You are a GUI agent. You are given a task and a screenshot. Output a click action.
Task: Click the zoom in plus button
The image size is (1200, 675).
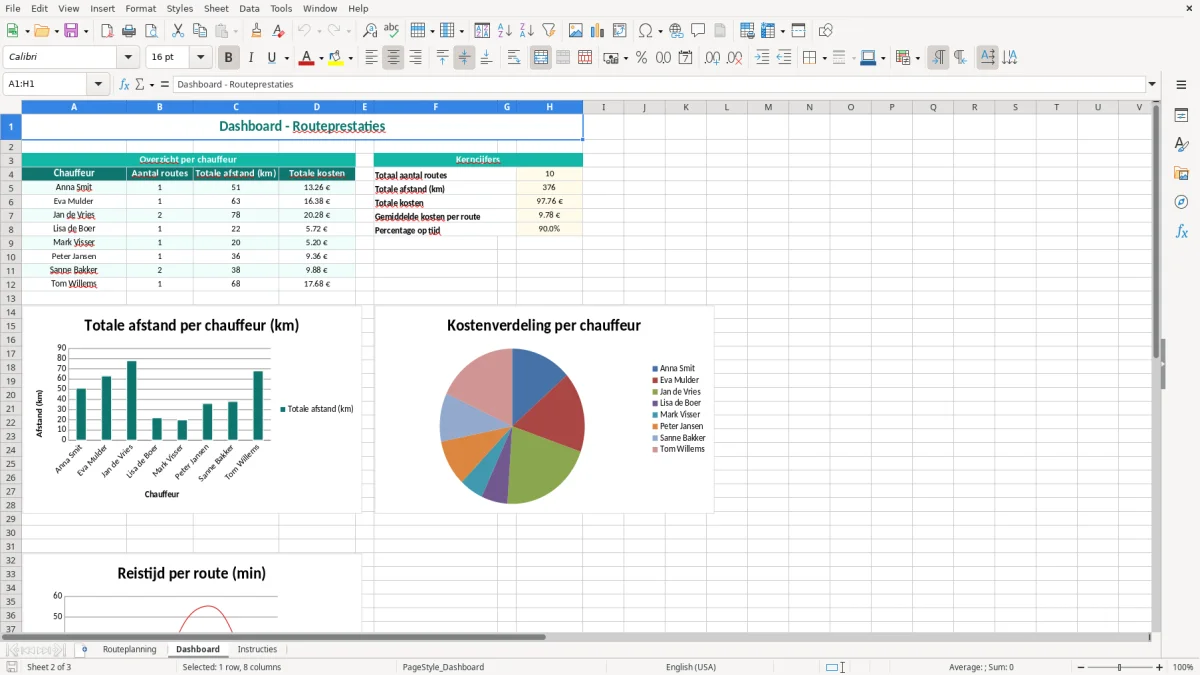tap(1160, 667)
